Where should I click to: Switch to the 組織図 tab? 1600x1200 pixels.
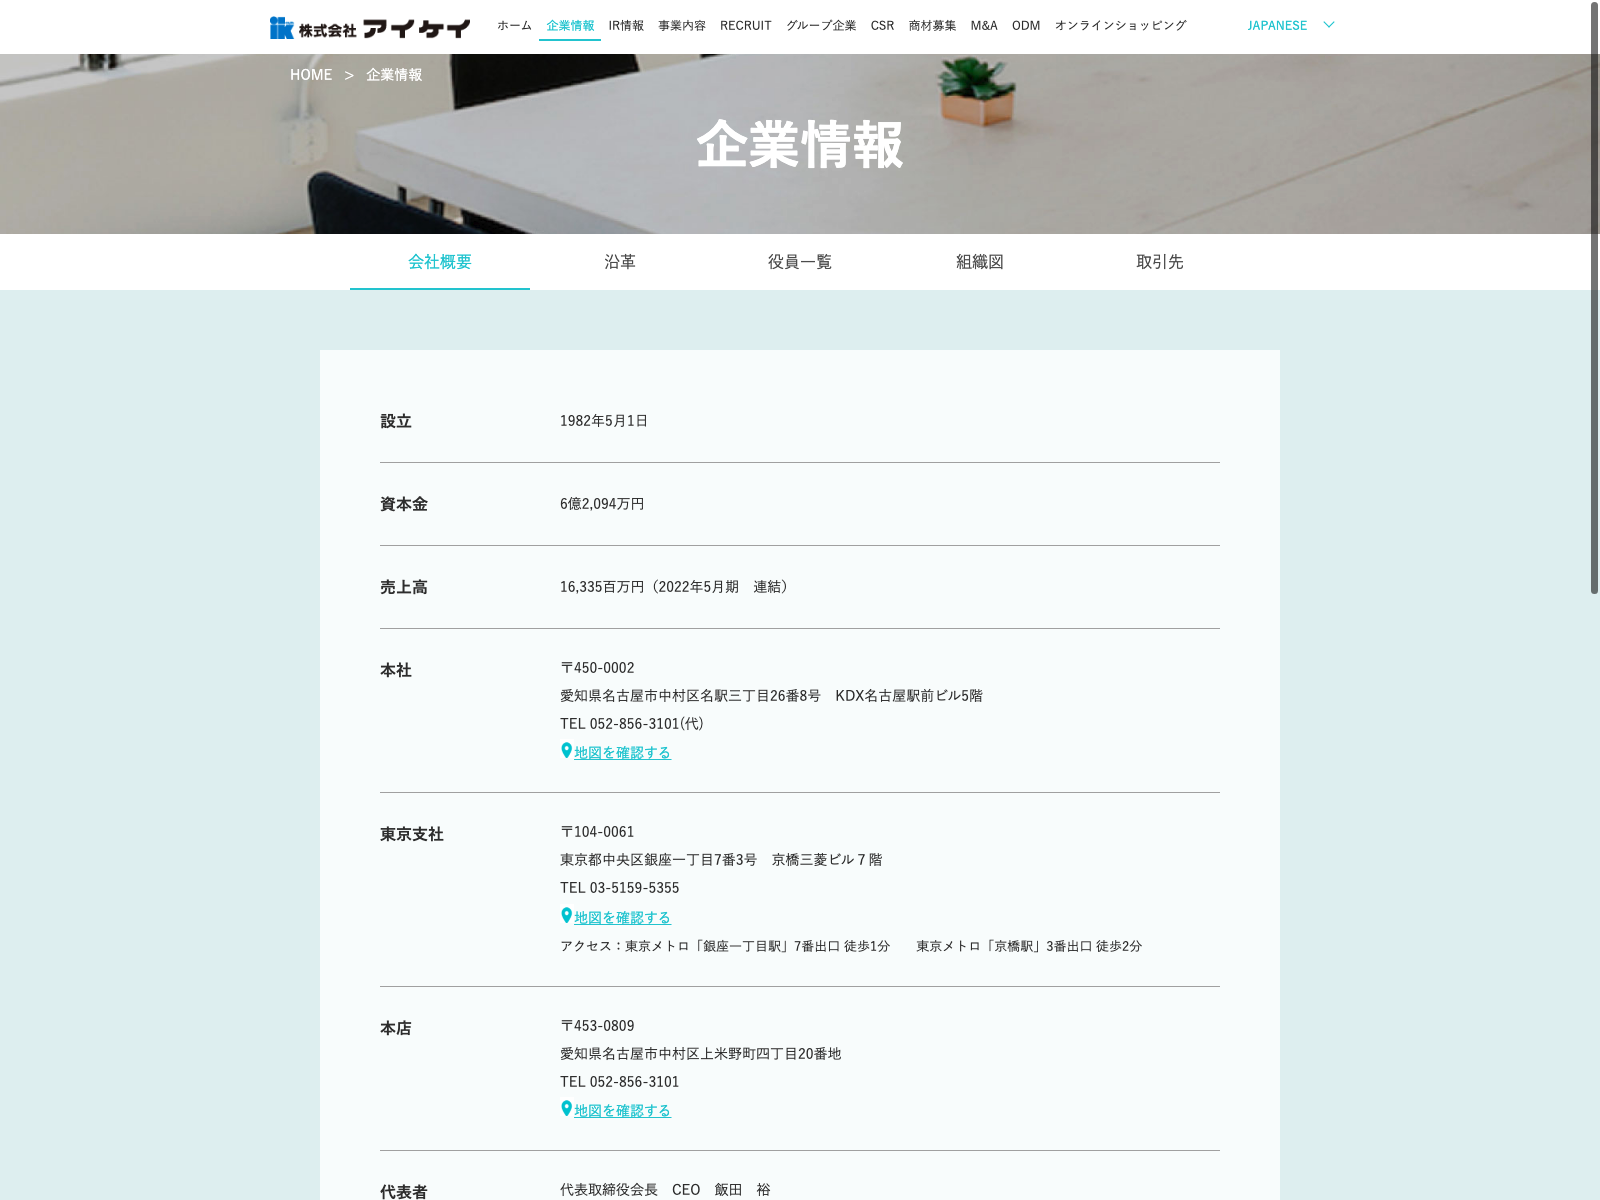point(980,262)
